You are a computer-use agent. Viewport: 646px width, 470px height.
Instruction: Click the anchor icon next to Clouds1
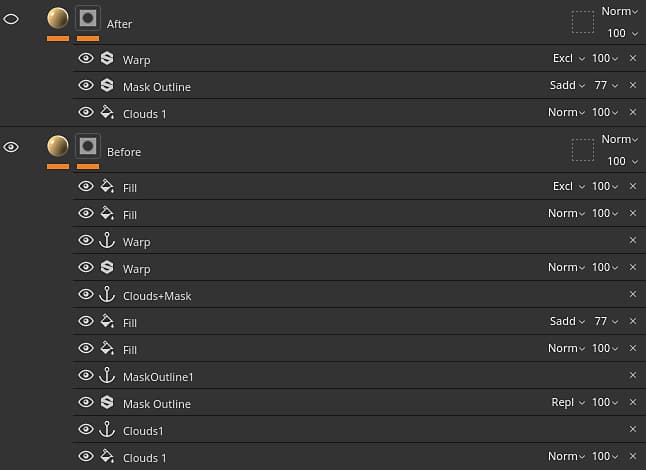click(x=107, y=430)
